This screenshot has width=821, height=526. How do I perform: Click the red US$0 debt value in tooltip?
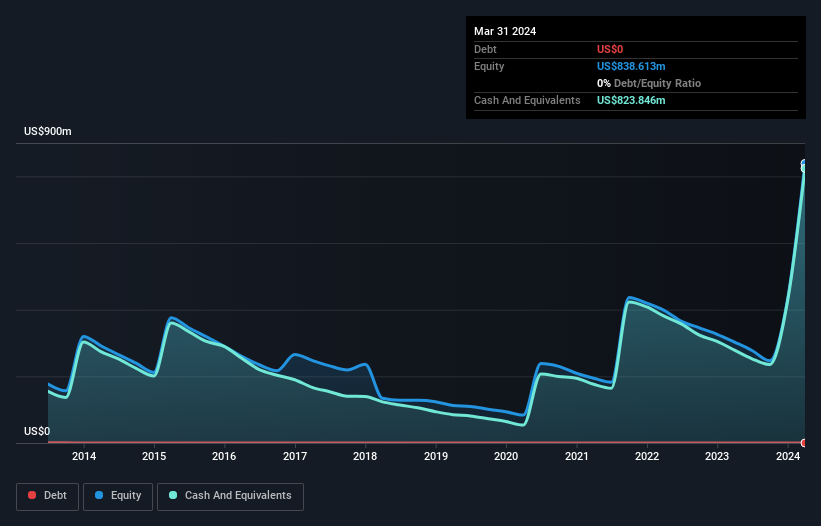pos(610,49)
